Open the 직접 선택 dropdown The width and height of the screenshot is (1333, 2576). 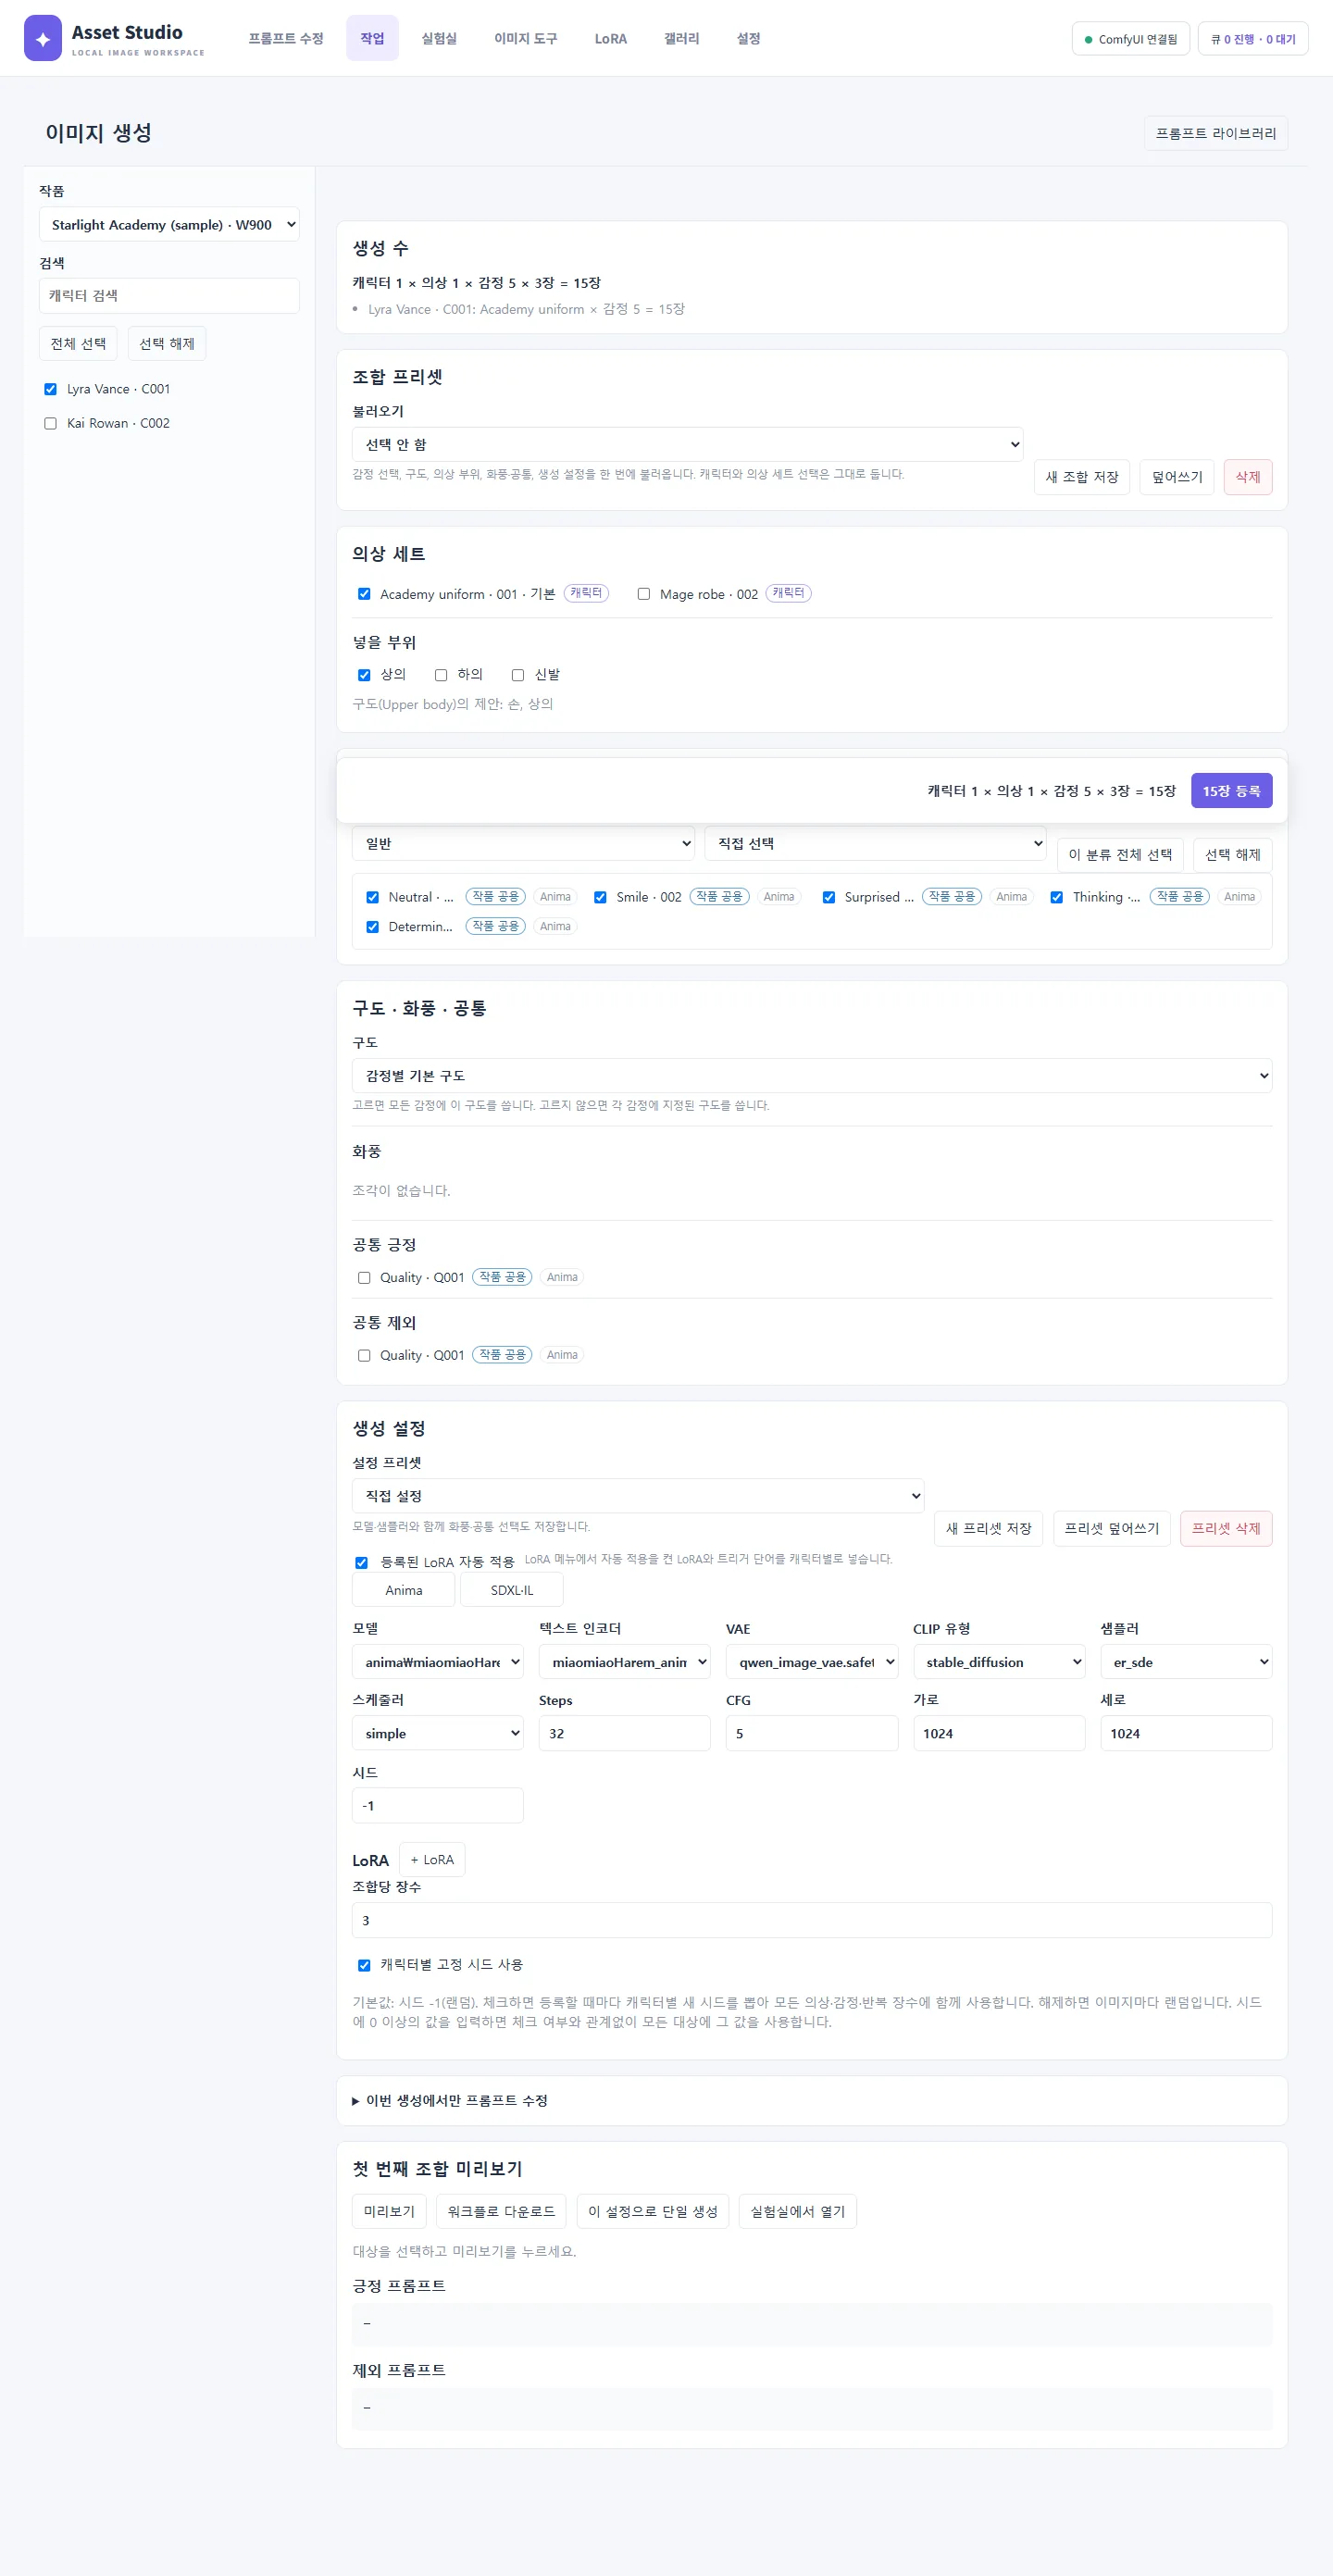[x=875, y=843]
